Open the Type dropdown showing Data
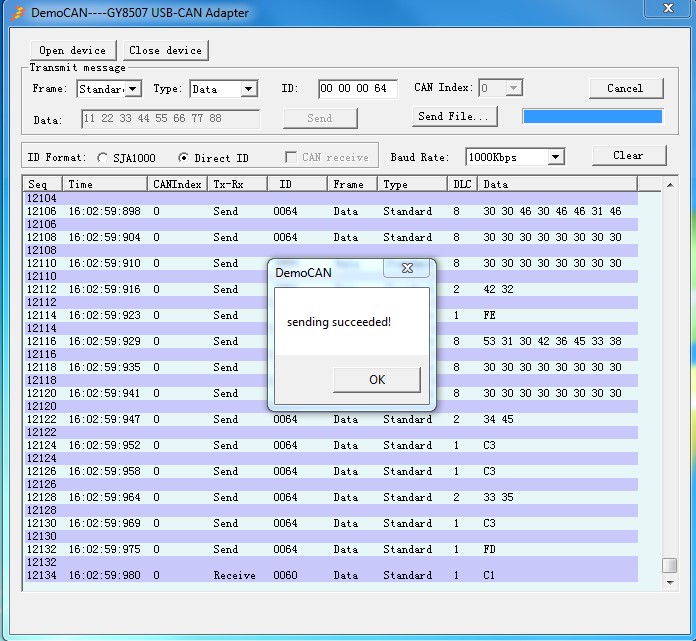 click(x=249, y=89)
